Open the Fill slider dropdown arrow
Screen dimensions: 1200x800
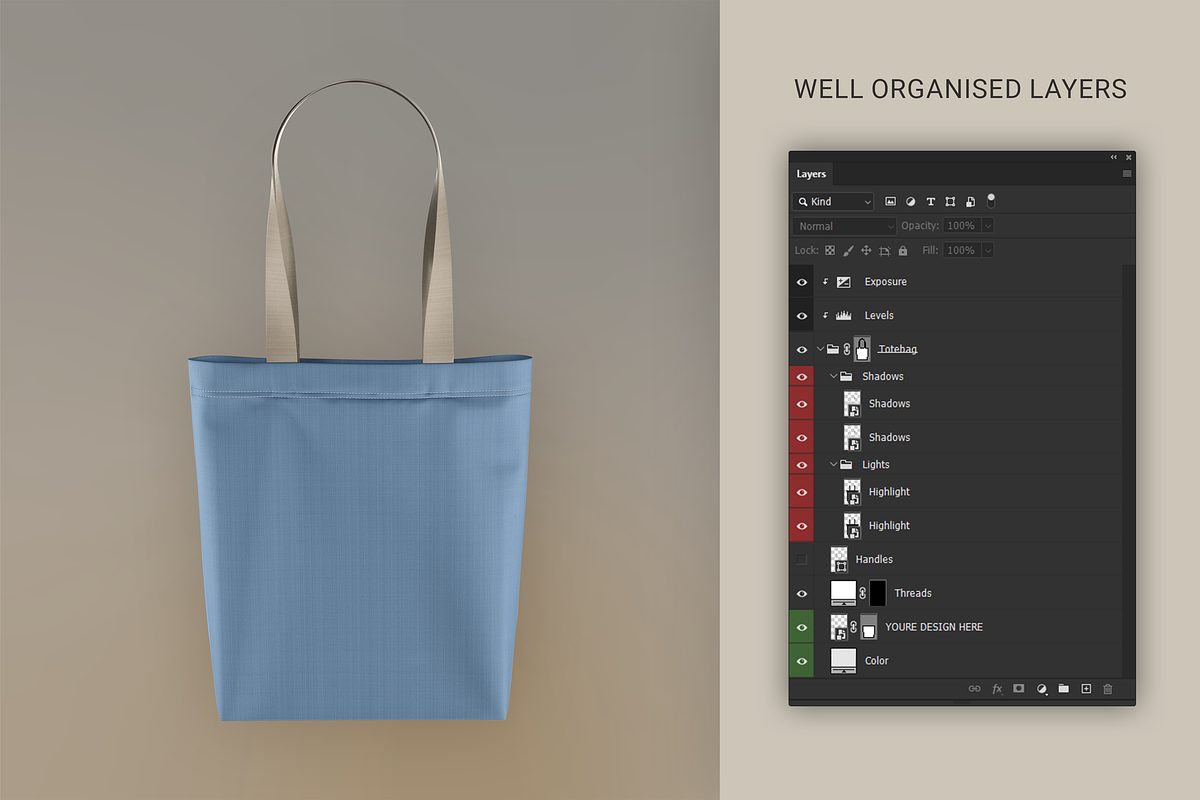(x=987, y=250)
